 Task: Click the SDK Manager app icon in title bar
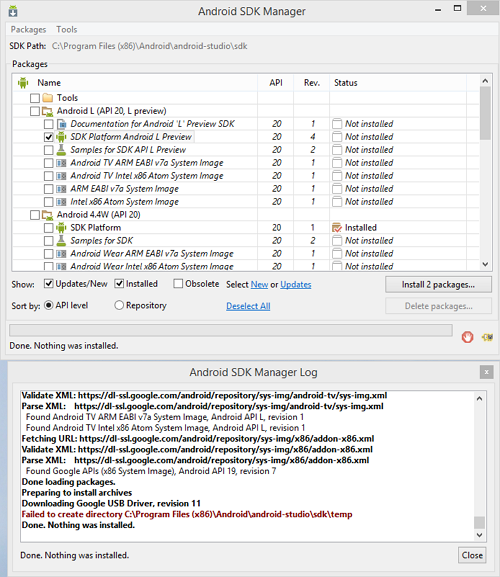coord(13,11)
